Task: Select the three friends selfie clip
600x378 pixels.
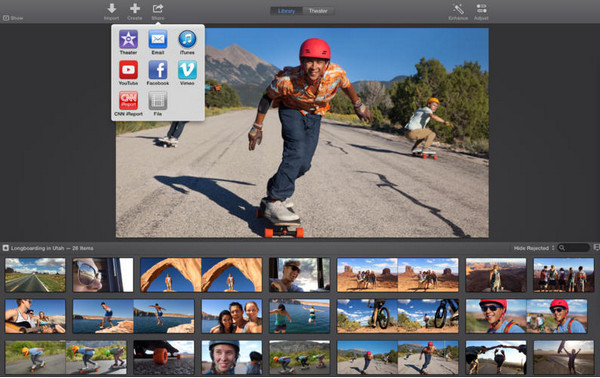Action: click(232, 316)
